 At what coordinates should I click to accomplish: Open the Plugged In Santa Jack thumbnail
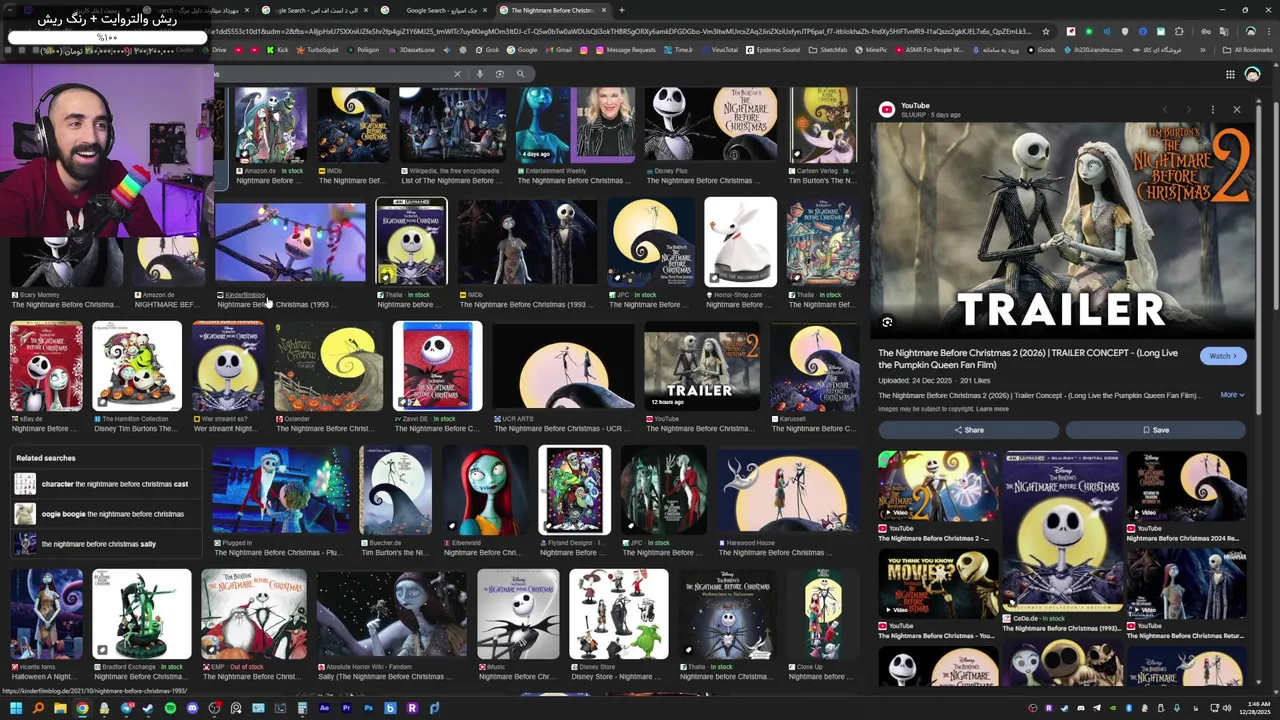coord(281,490)
